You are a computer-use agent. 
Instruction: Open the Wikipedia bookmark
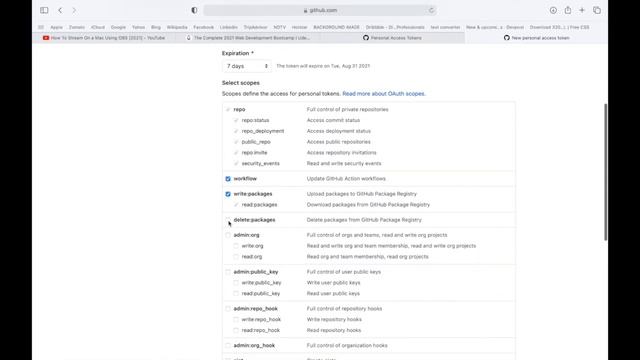[177, 27]
